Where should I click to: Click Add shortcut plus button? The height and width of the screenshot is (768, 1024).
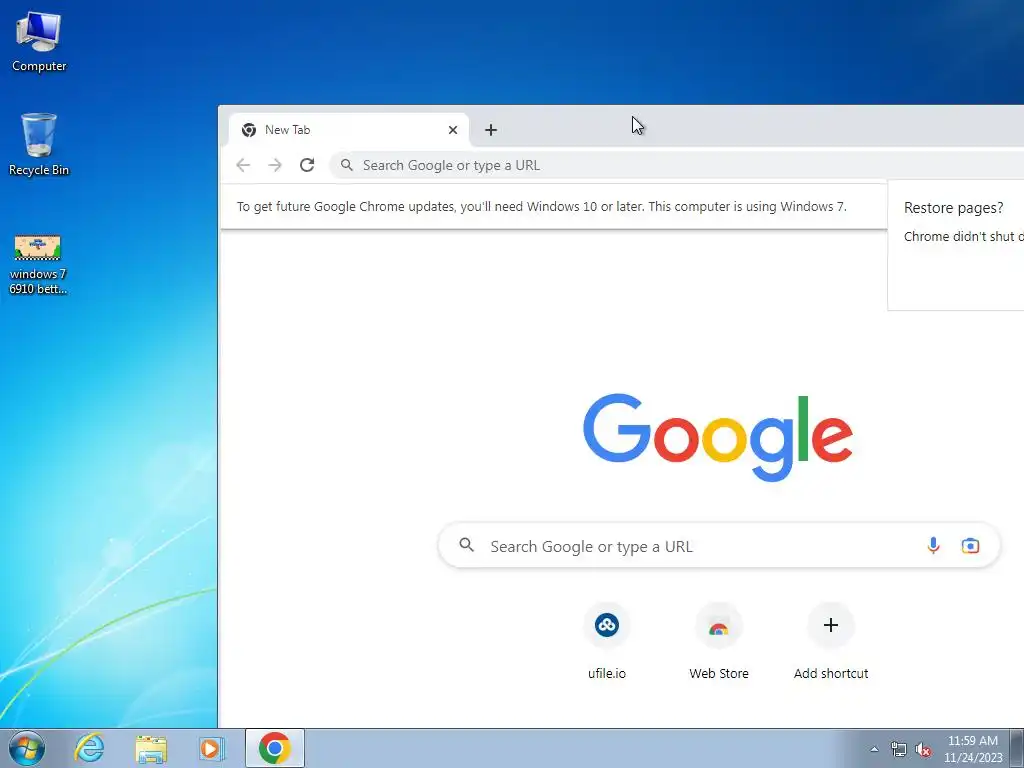point(831,626)
